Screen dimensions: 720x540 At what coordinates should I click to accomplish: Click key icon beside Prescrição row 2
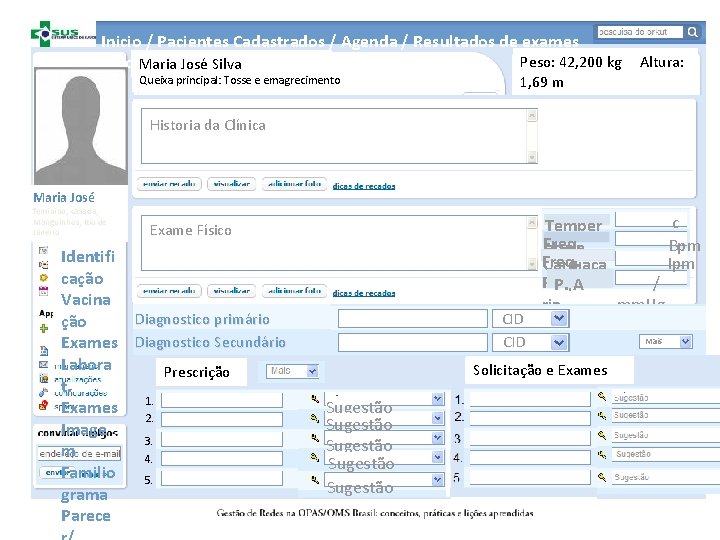click(315, 418)
